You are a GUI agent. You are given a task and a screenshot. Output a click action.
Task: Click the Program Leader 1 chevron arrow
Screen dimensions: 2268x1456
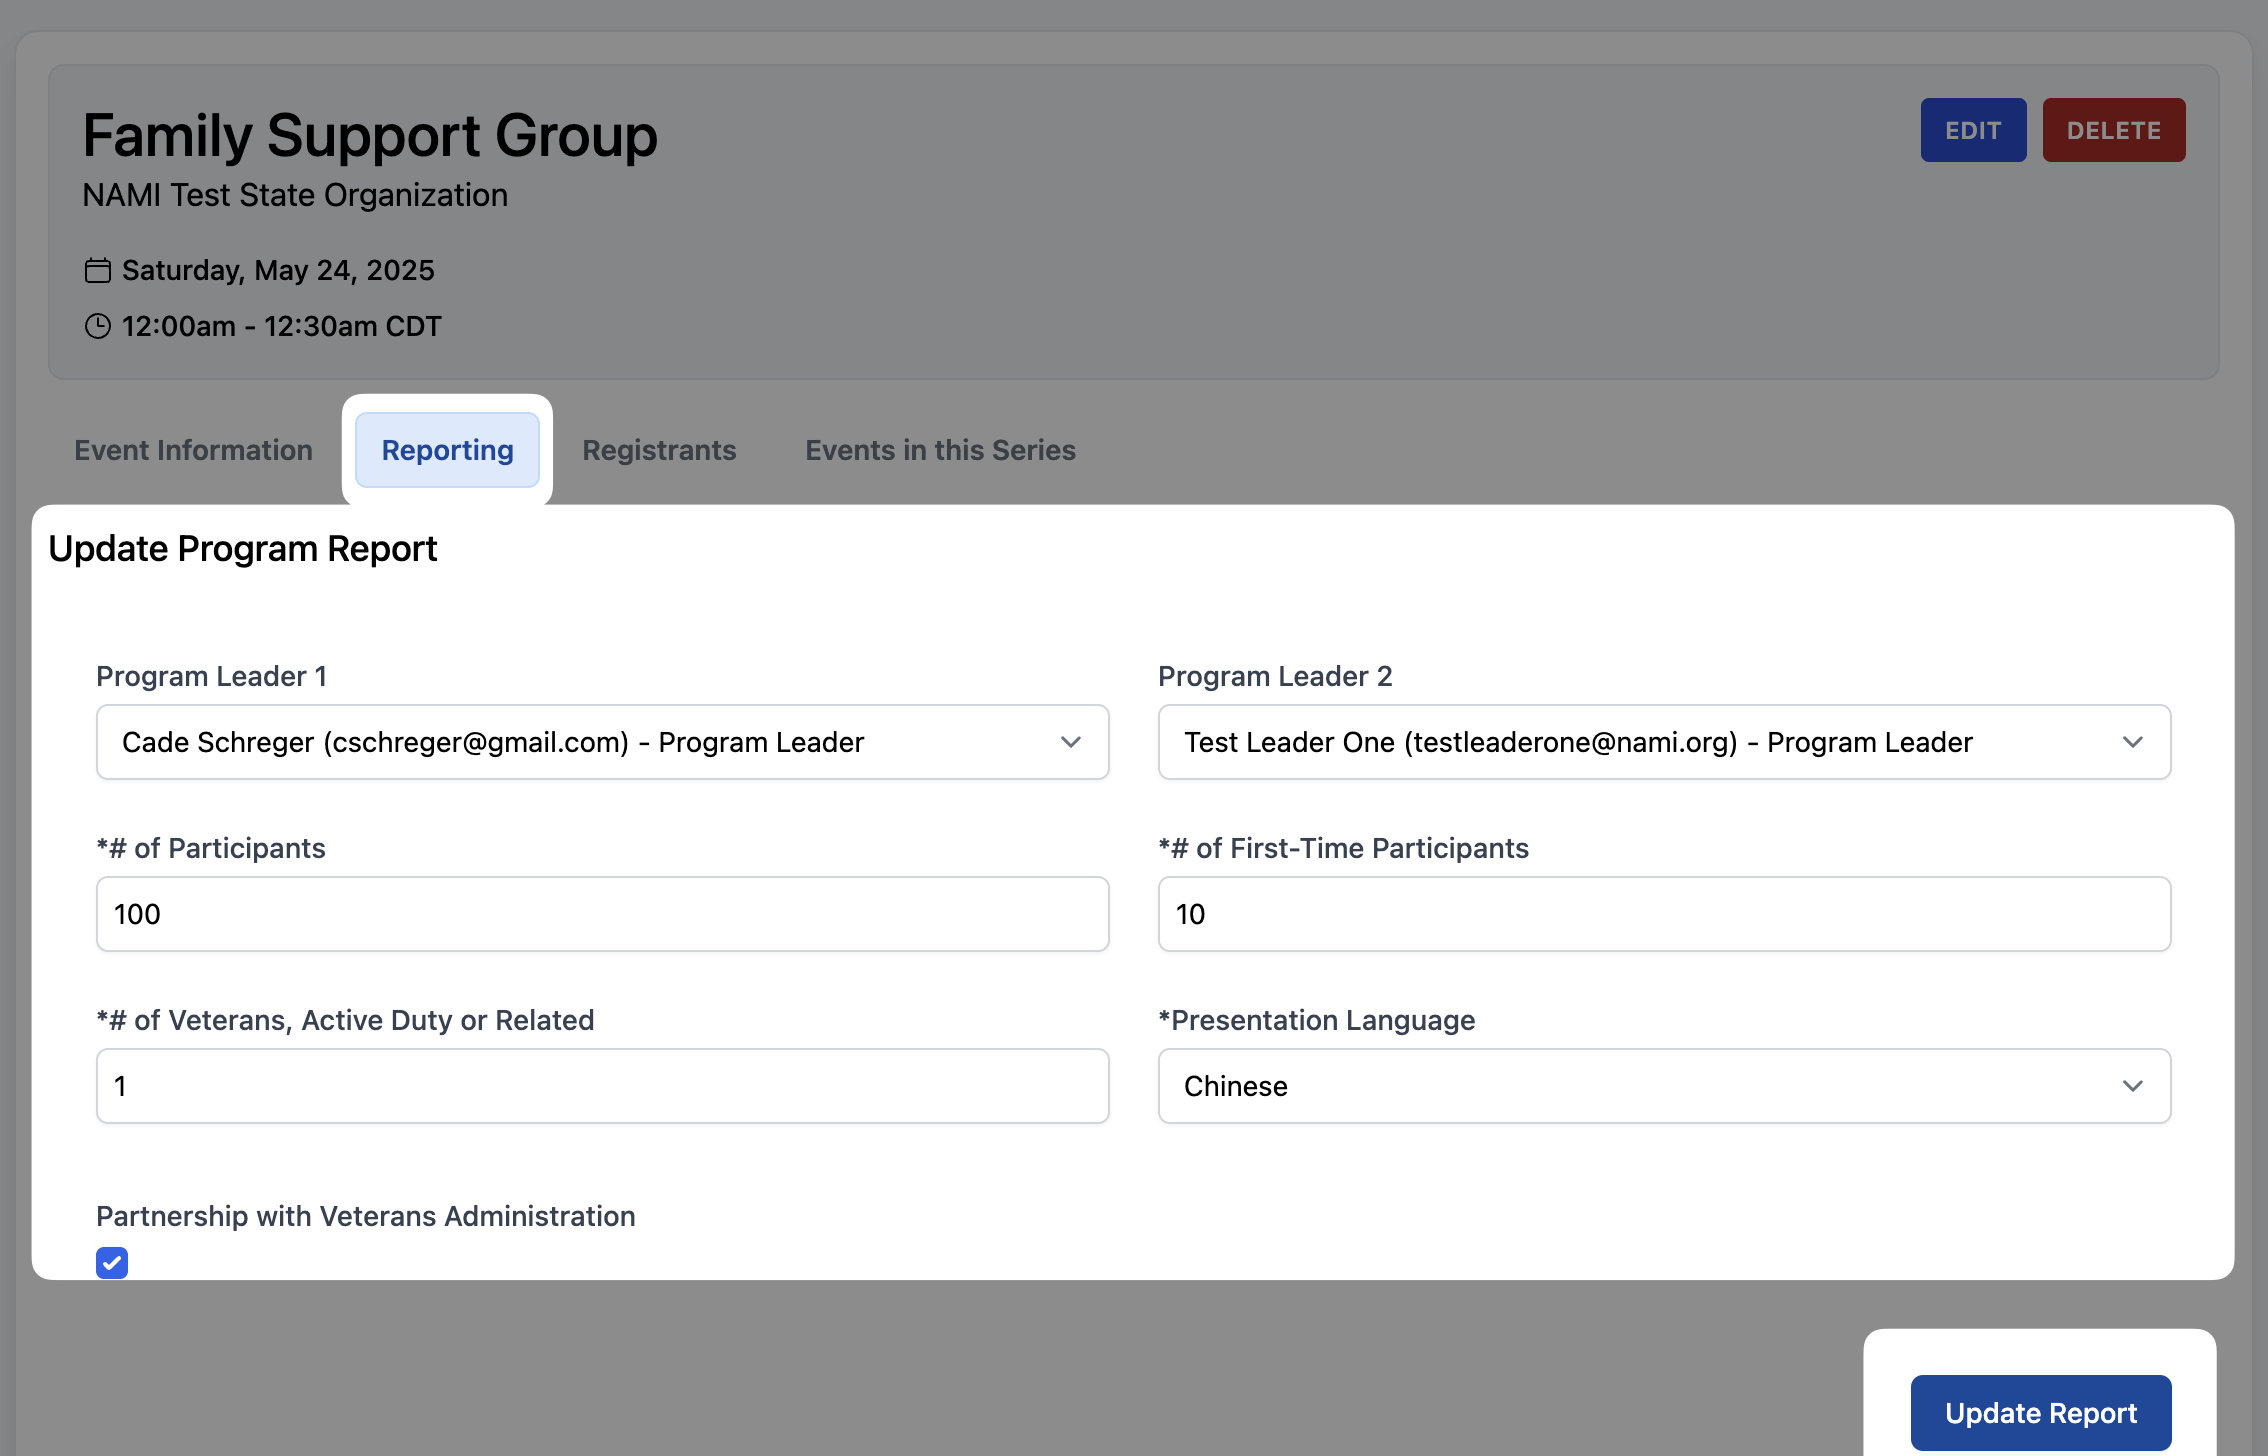tap(1070, 742)
